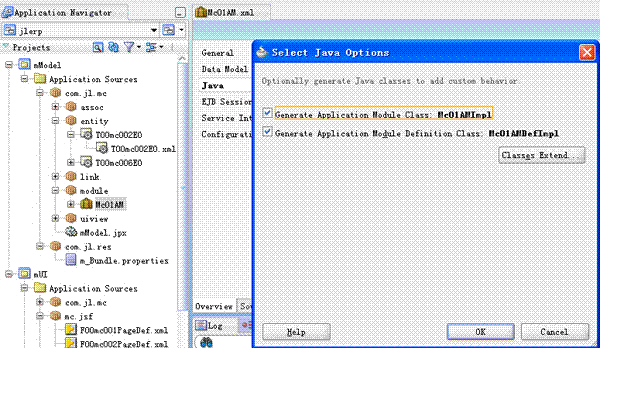Select the T00mc002EO.xml file name
This screenshot has width=640, height=400.
(143, 149)
